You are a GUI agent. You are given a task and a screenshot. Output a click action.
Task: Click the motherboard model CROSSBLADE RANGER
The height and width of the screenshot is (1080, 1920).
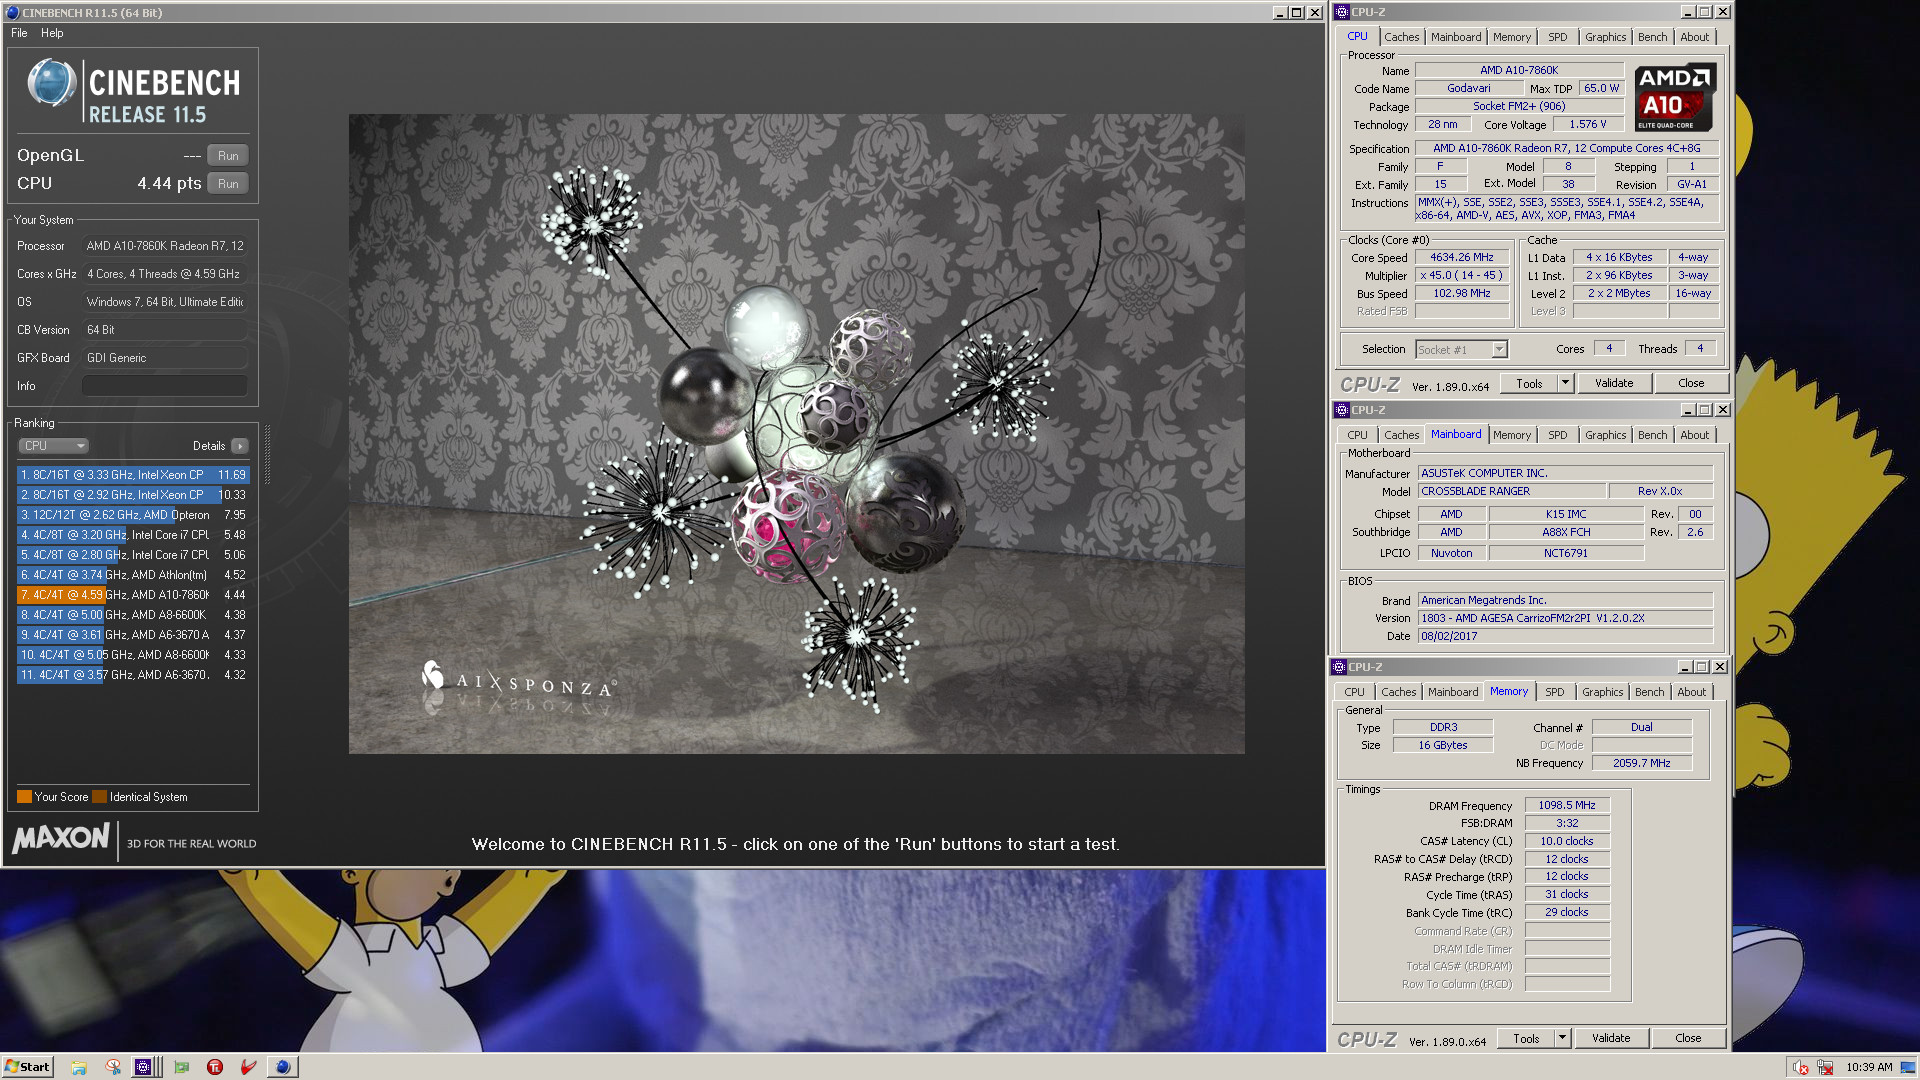click(x=1511, y=491)
